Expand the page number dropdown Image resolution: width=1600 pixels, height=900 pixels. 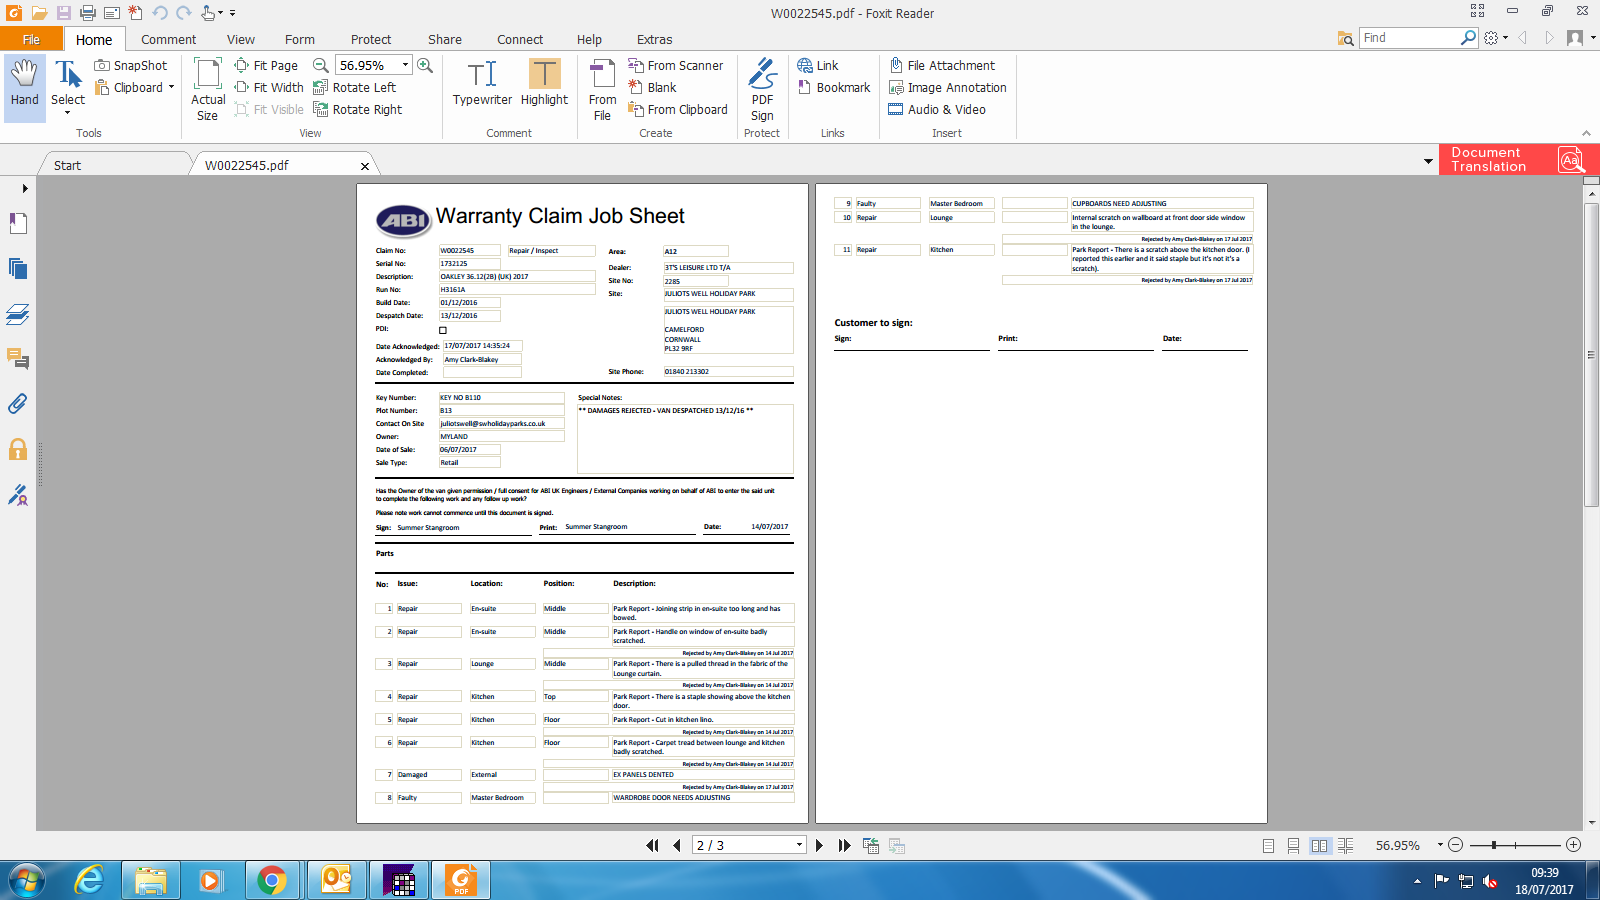click(799, 846)
